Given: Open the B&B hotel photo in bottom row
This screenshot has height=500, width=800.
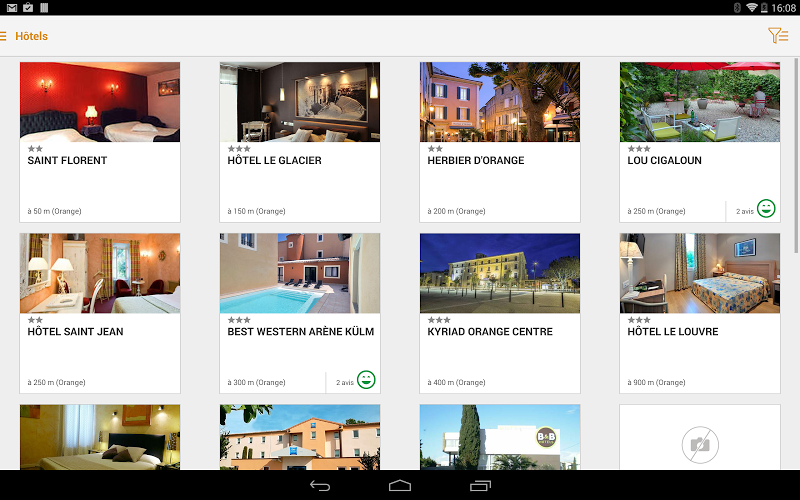Looking at the screenshot, I should point(500,437).
